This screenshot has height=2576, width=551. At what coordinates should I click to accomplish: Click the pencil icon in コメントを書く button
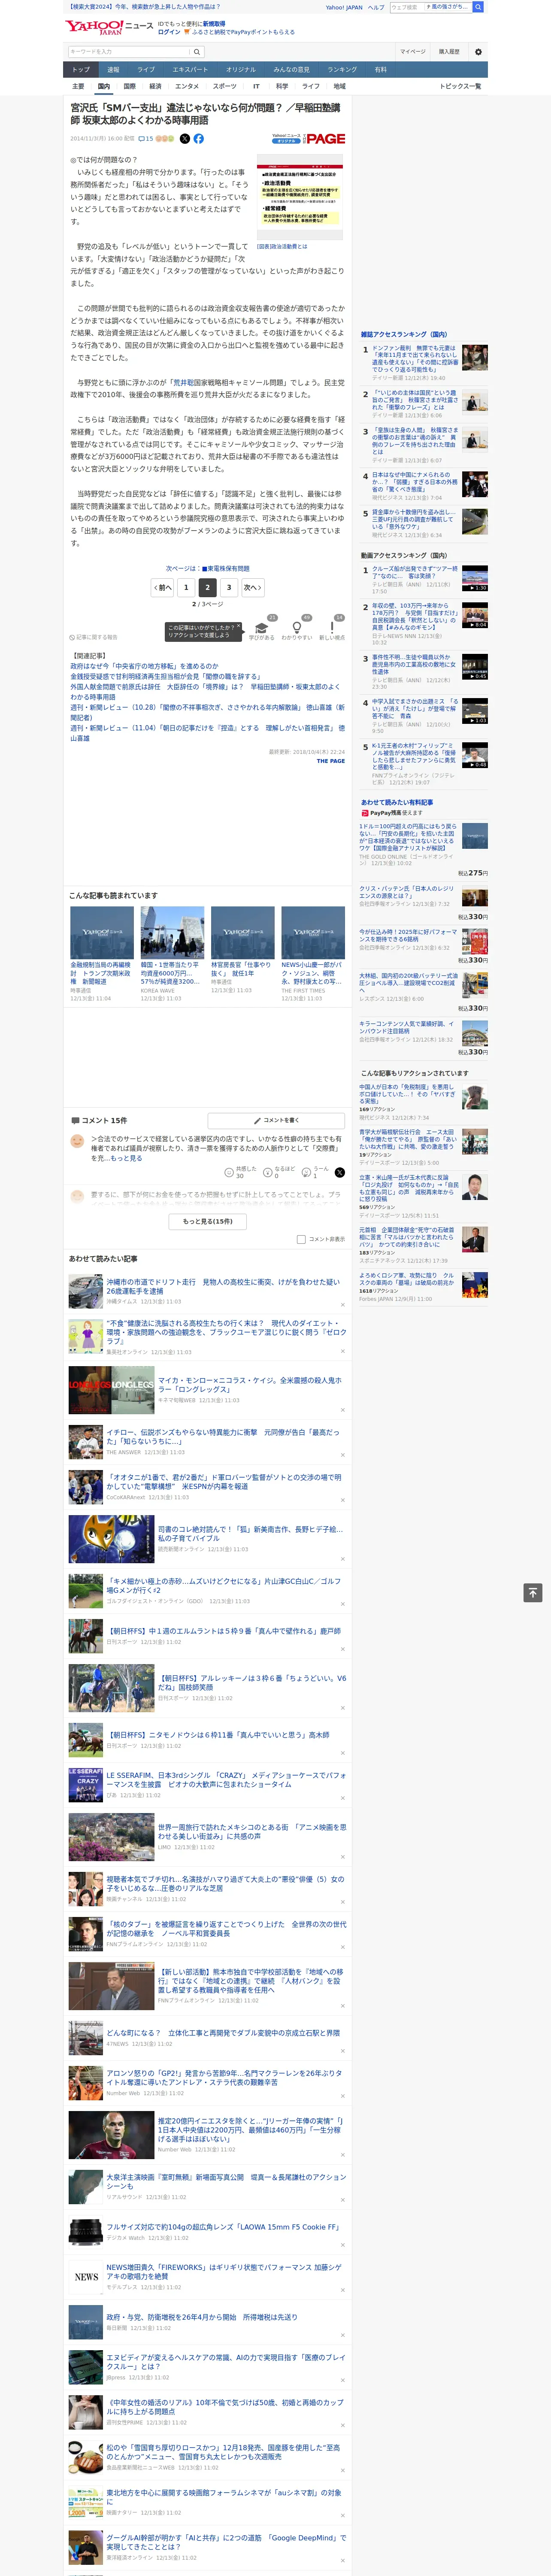coord(257,1120)
